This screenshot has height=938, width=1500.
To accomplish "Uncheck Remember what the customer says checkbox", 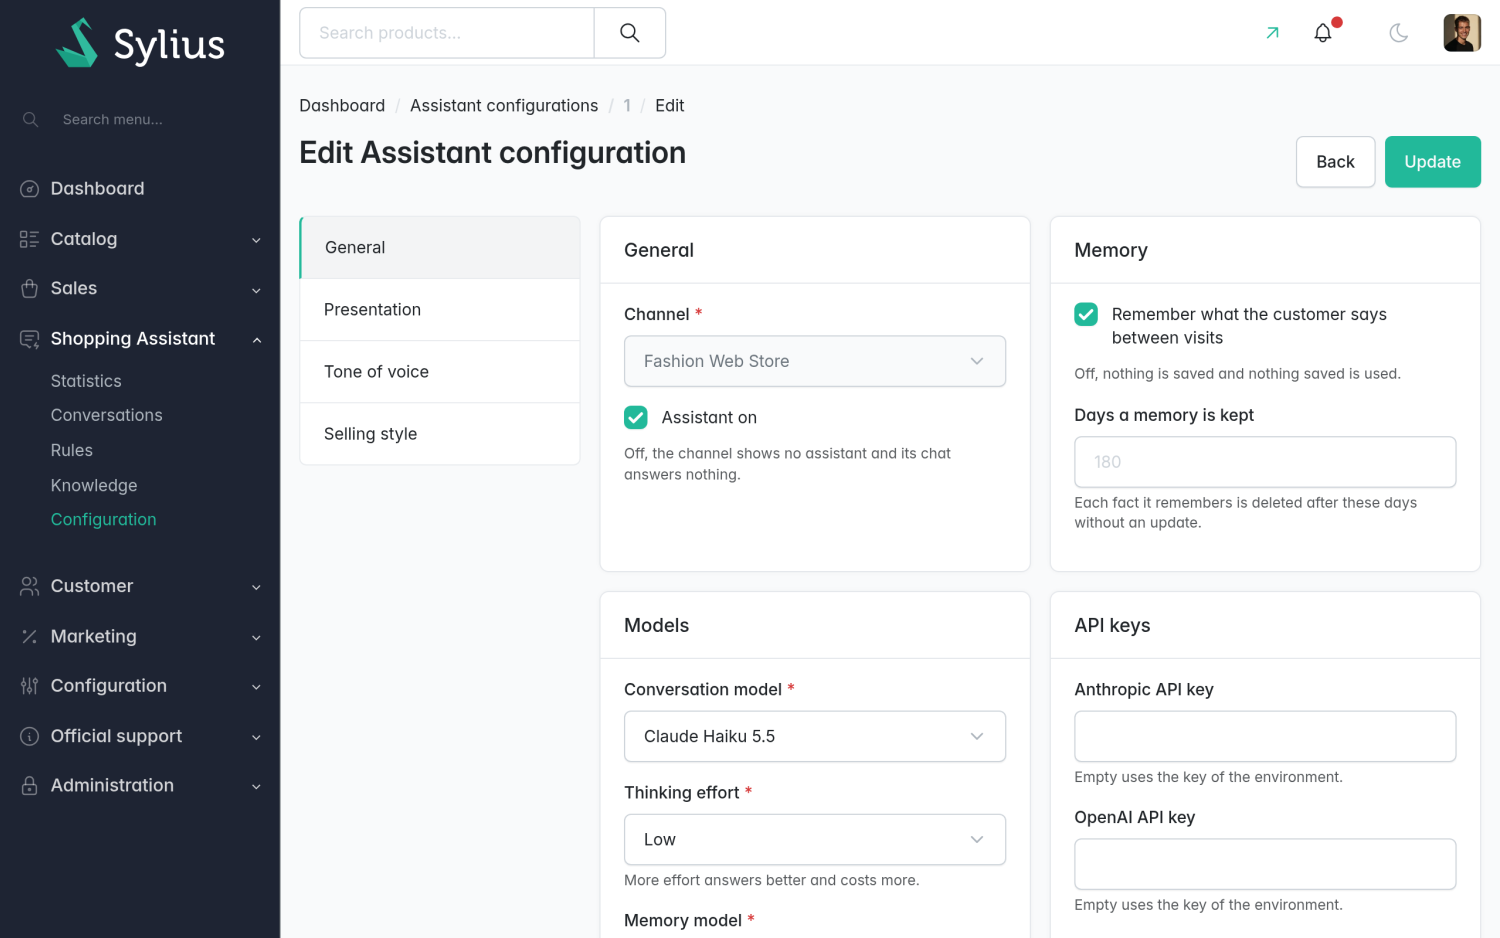I will click(1086, 314).
